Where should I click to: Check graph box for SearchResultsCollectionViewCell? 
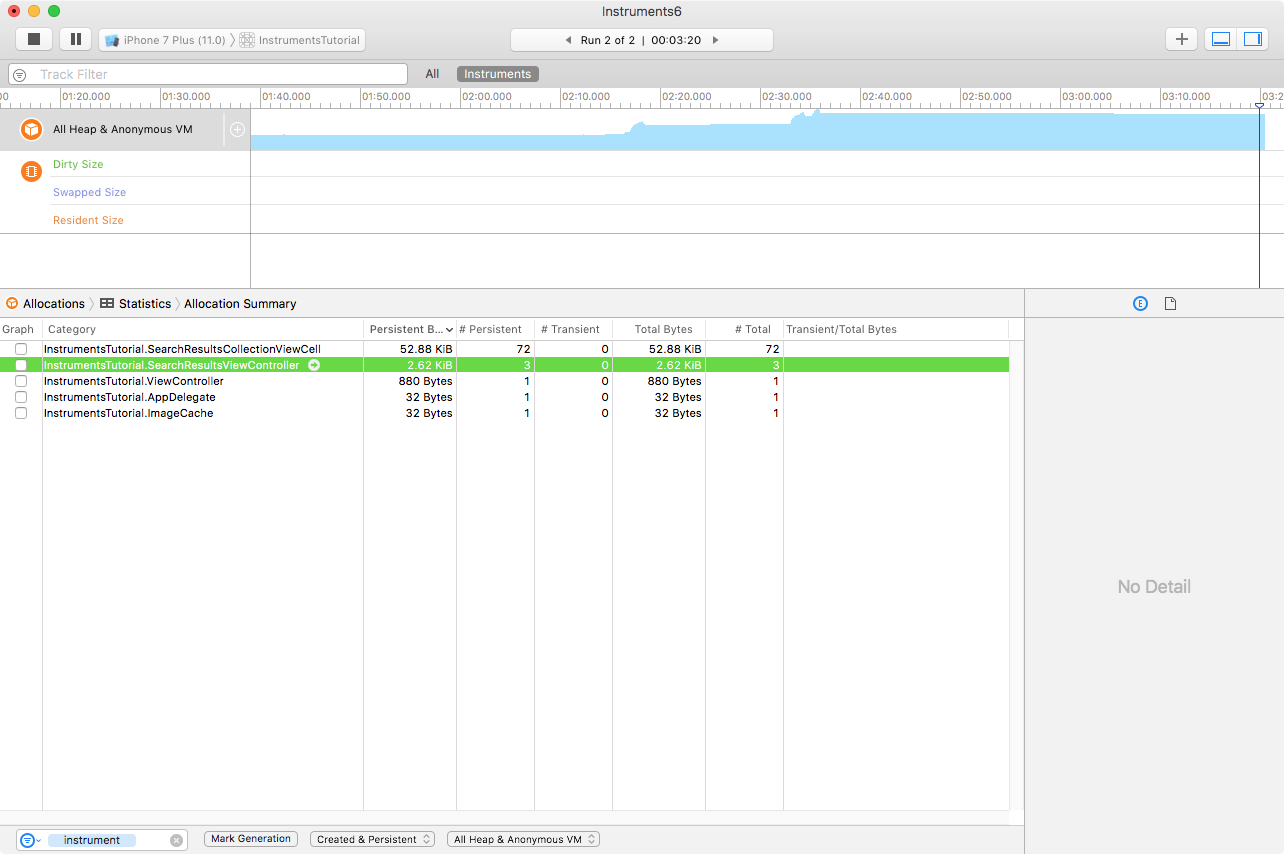[x=21, y=349]
